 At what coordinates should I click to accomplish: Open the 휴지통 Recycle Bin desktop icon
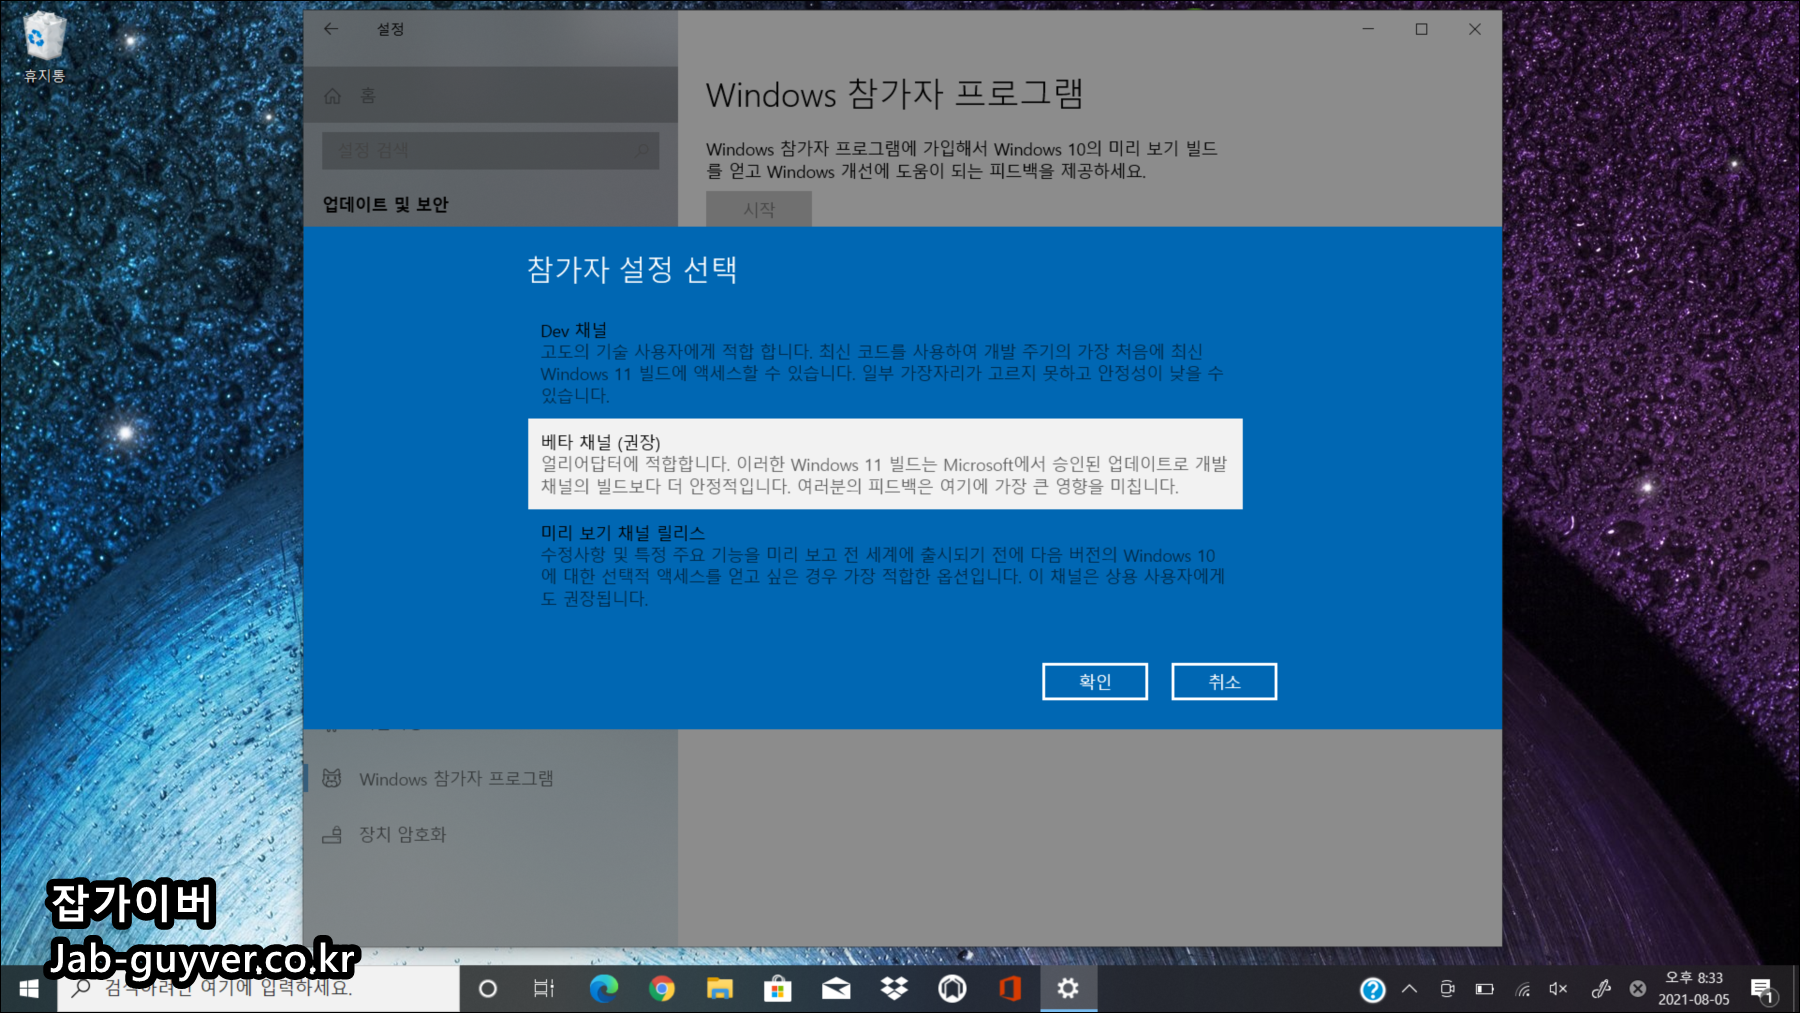pyautogui.click(x=44, y=48)
